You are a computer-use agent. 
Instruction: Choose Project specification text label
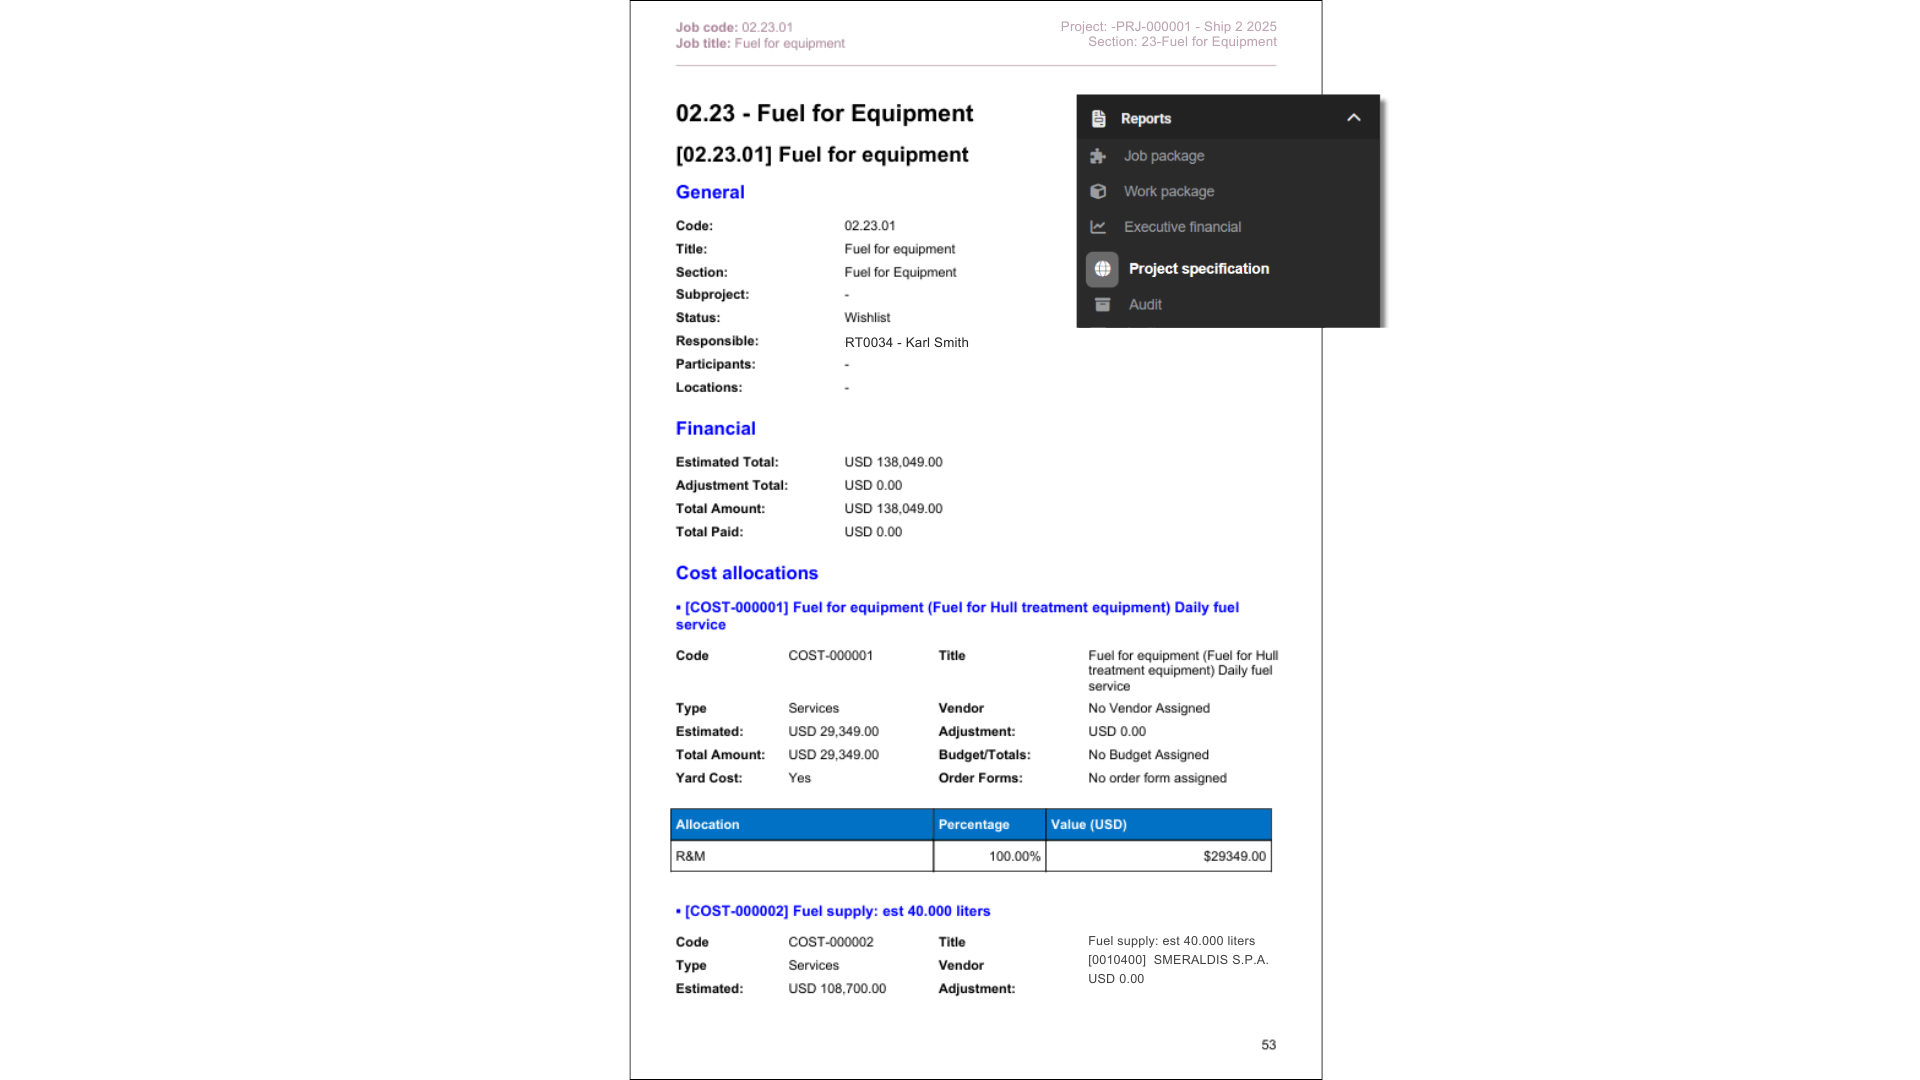(1199, 269)
